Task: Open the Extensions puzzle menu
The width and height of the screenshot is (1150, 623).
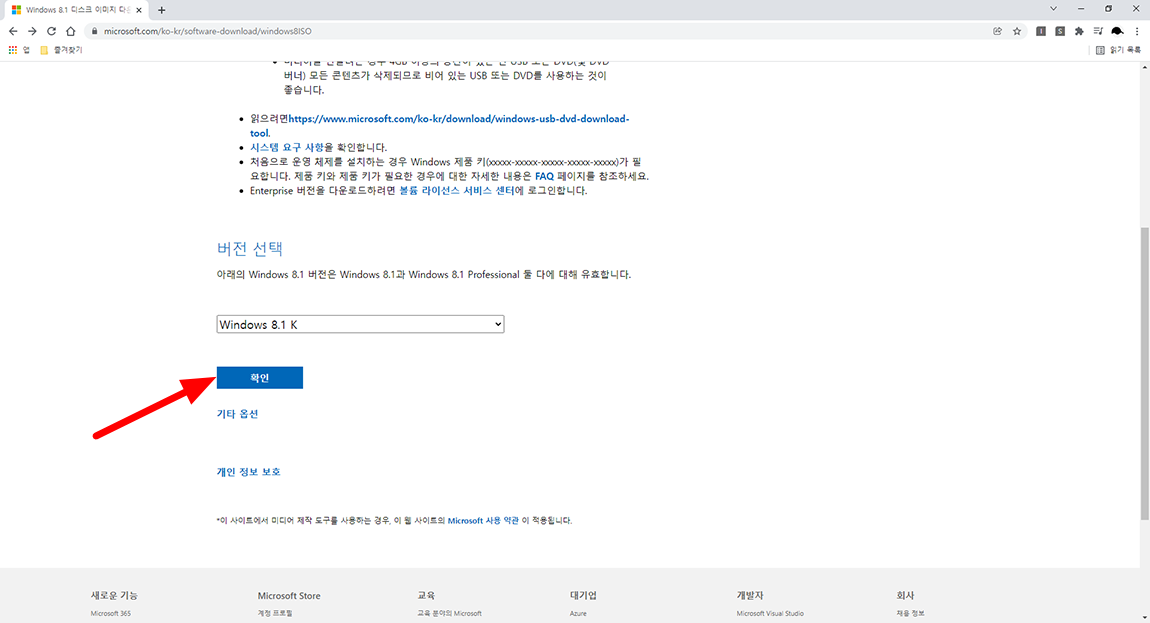Action: click(1079, 32)
